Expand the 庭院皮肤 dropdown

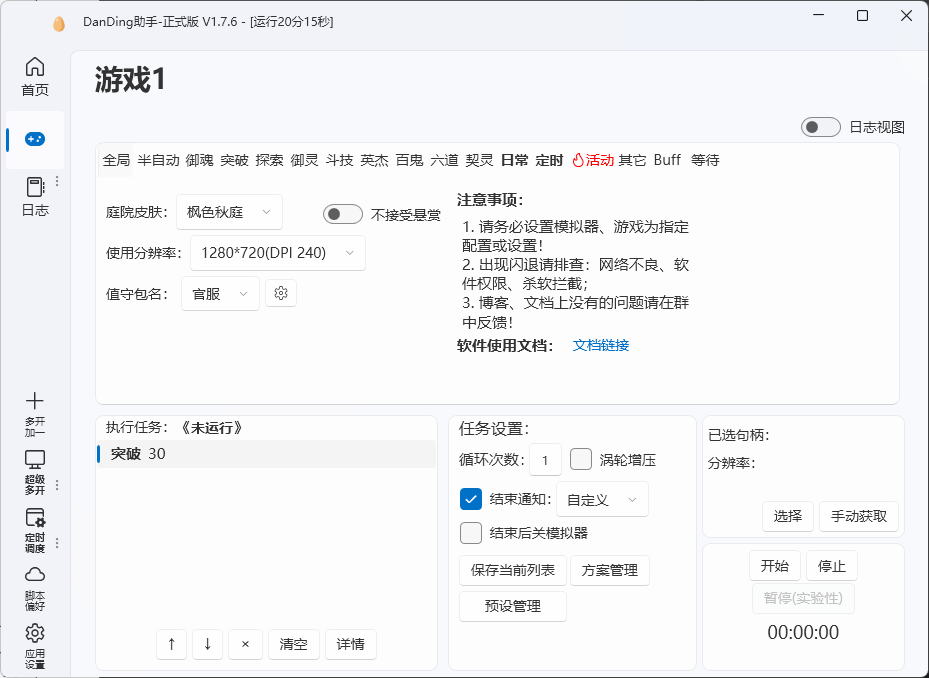(229, 212)
